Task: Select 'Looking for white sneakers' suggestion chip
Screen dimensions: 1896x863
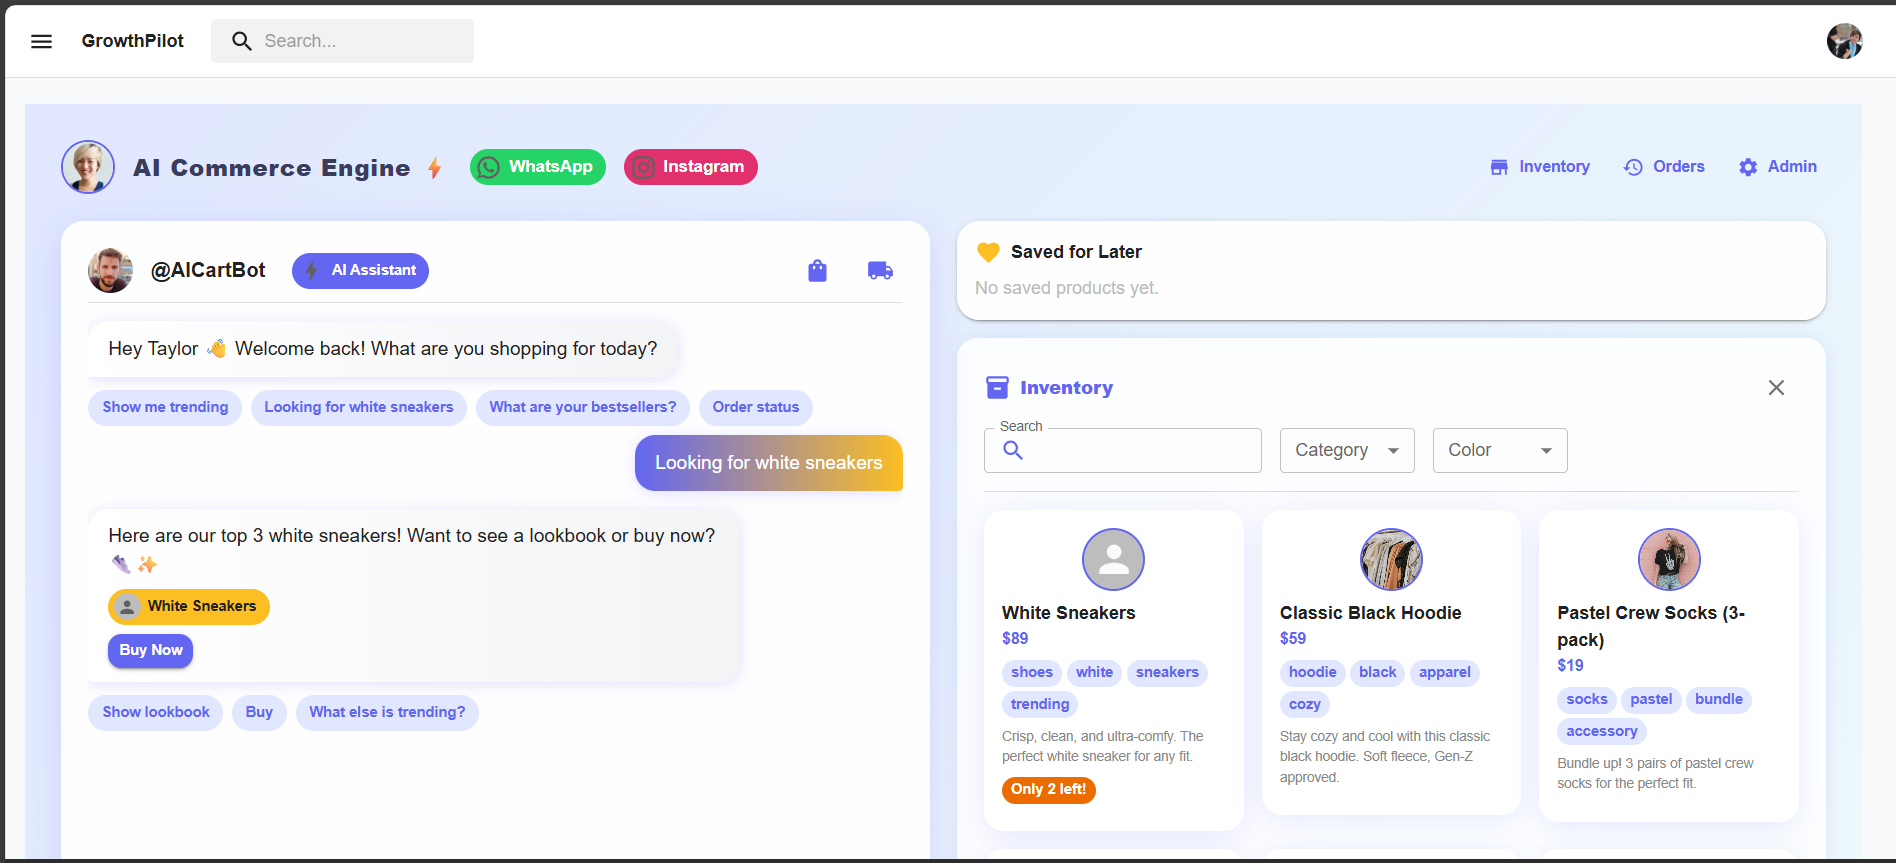Action: pos(359,408)
